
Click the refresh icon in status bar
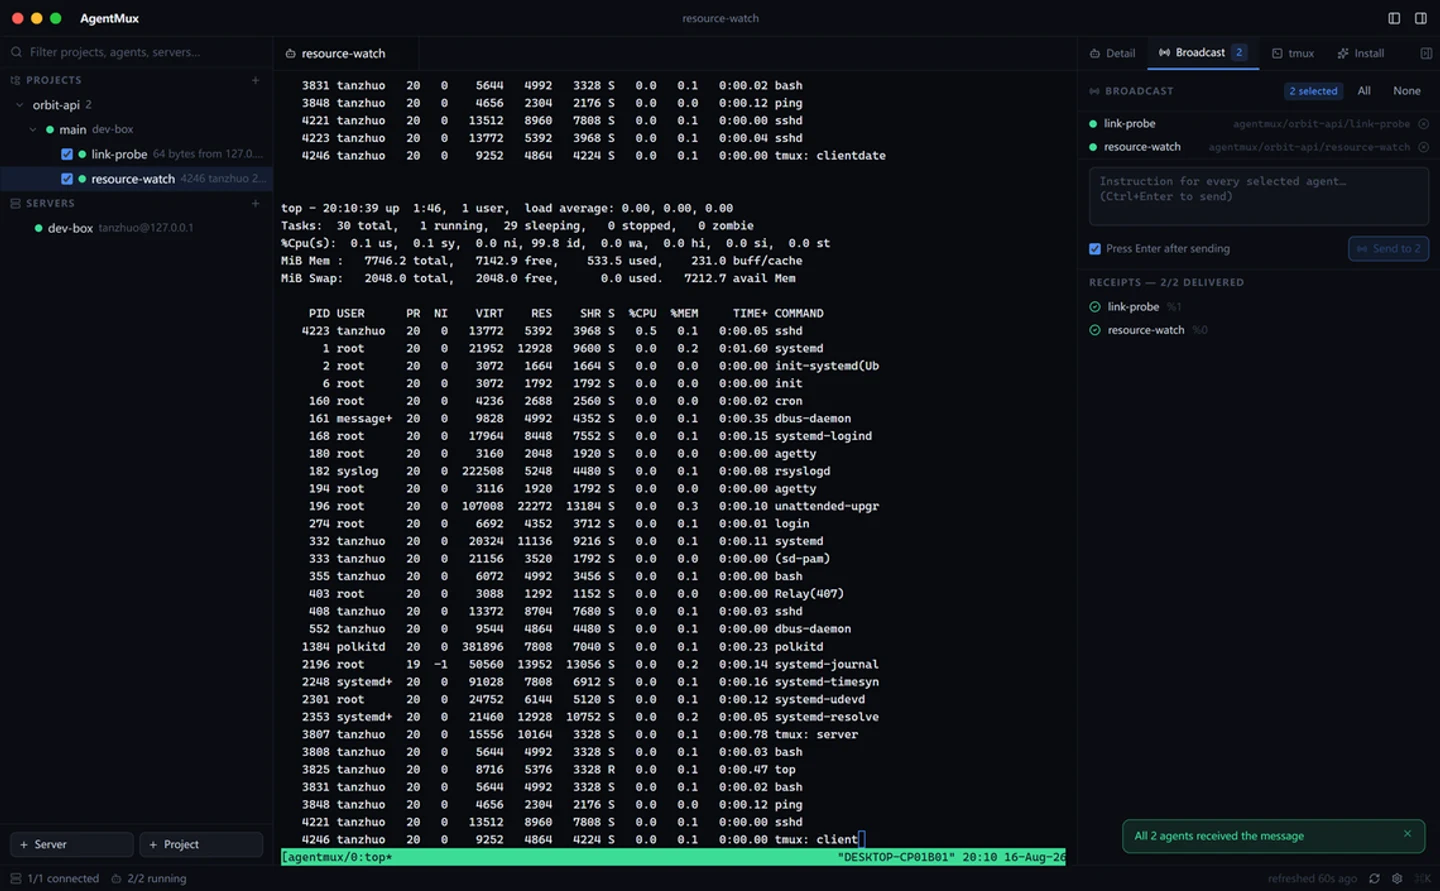click(1374, 878)
